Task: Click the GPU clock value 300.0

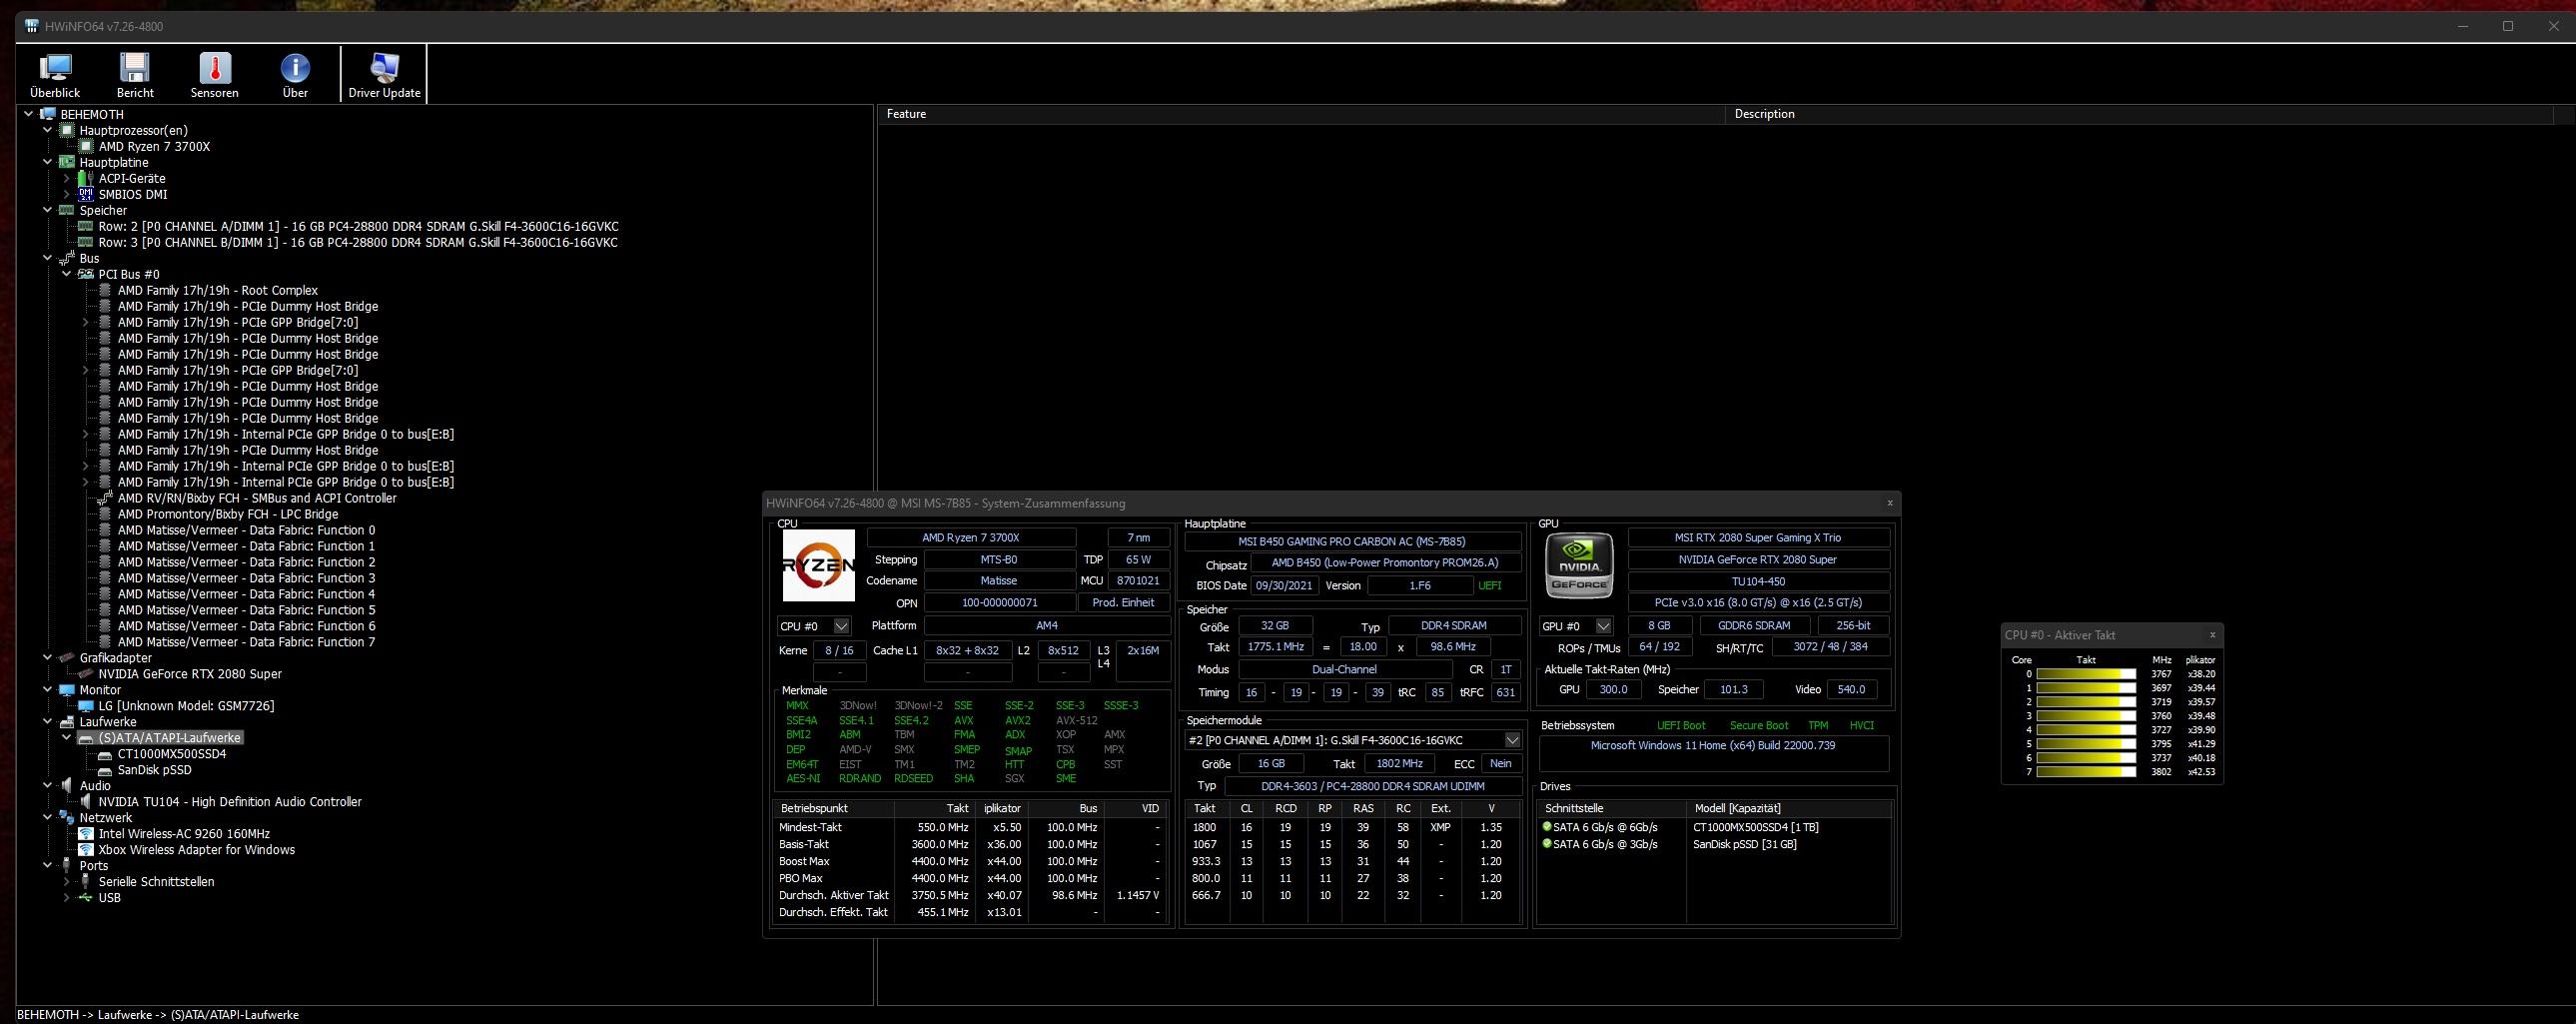Action: tap(1613, 690)
